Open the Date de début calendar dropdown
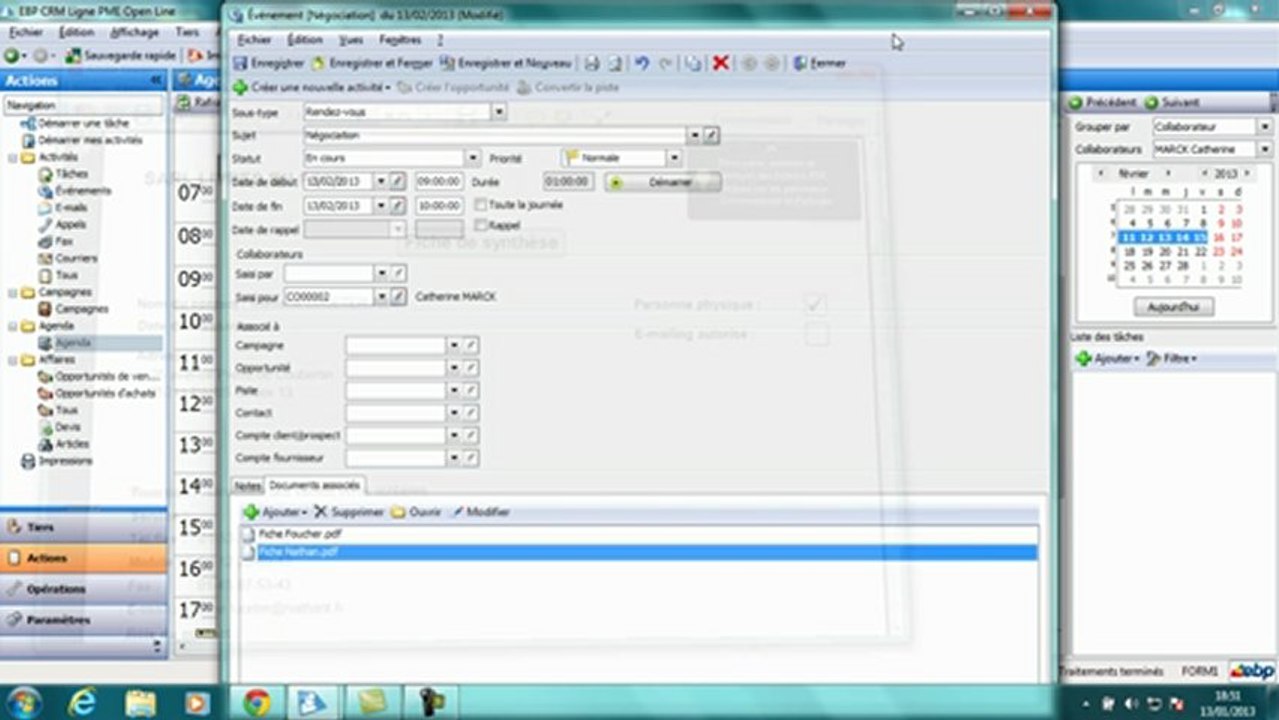The height and width of the screenshot is (720, 1279). point(380,181)
